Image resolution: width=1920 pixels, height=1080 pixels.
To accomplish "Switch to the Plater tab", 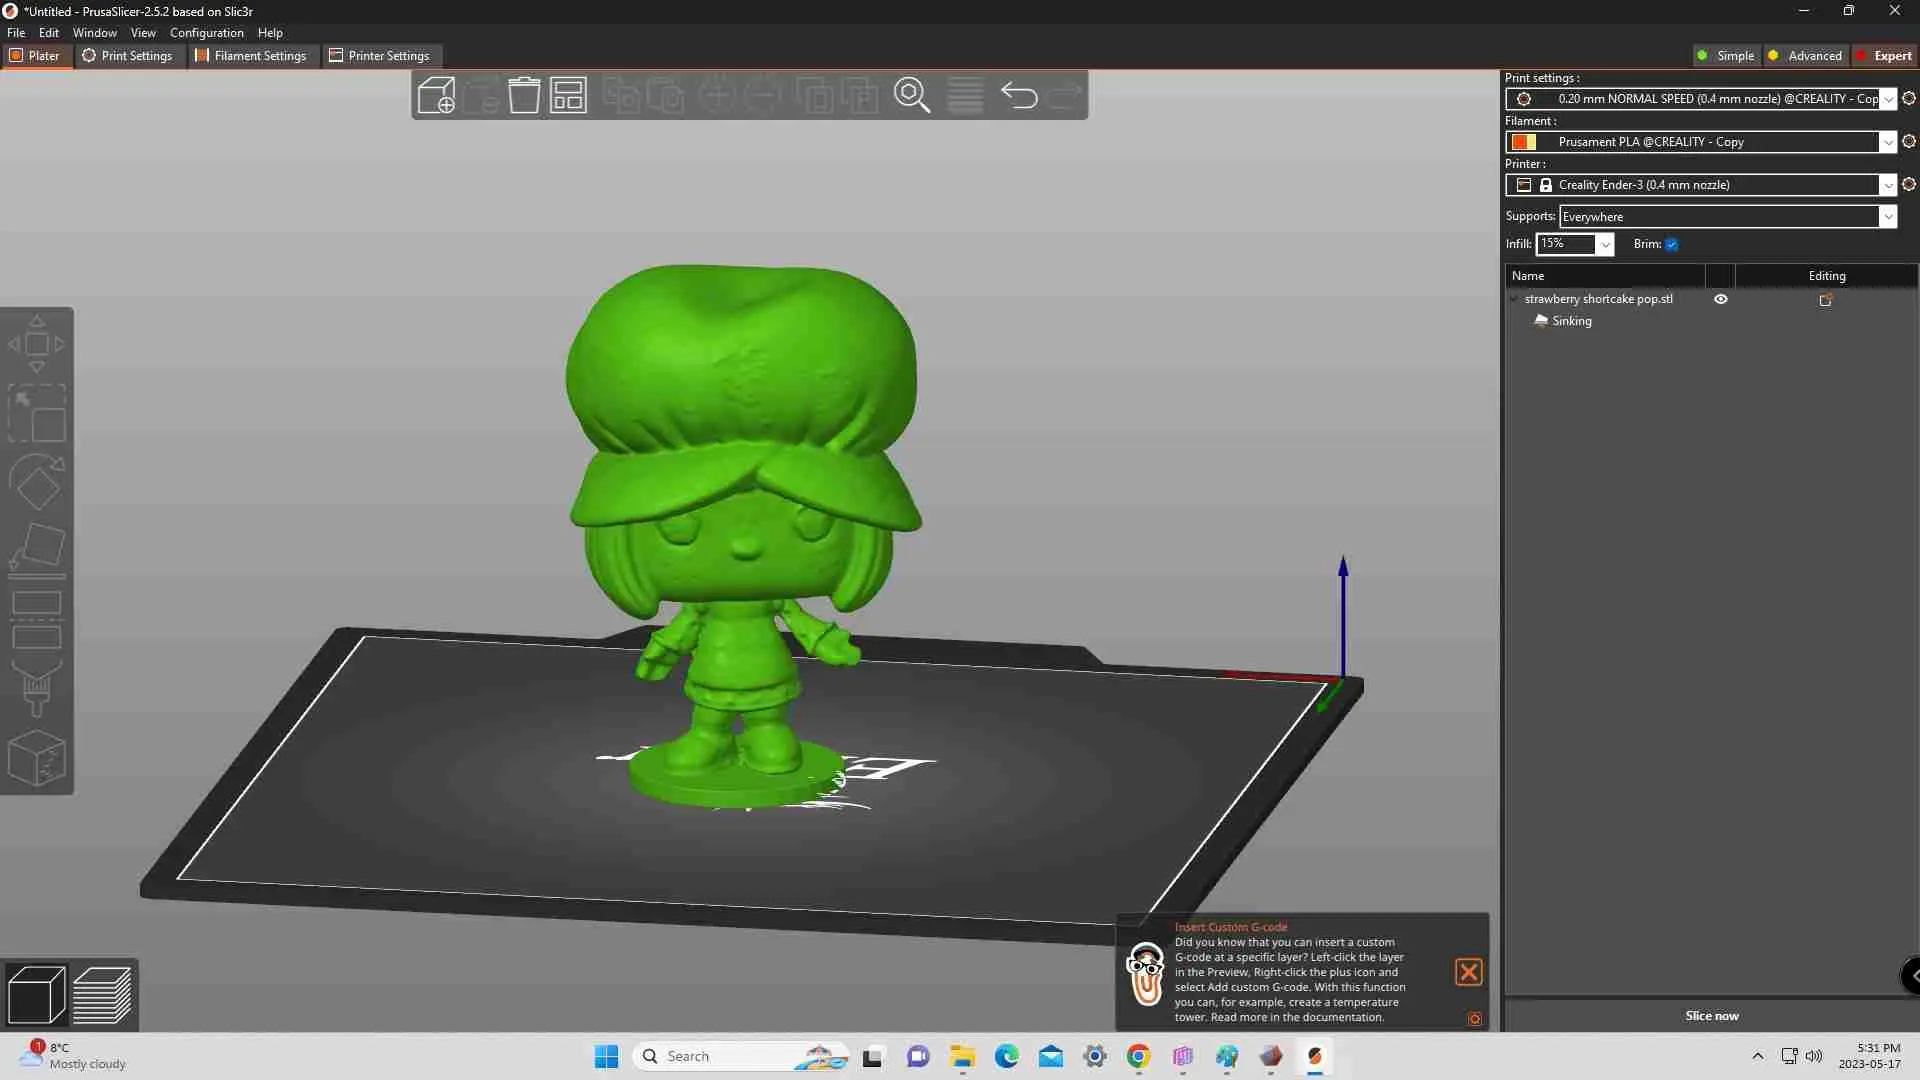I will pos(35,56).
